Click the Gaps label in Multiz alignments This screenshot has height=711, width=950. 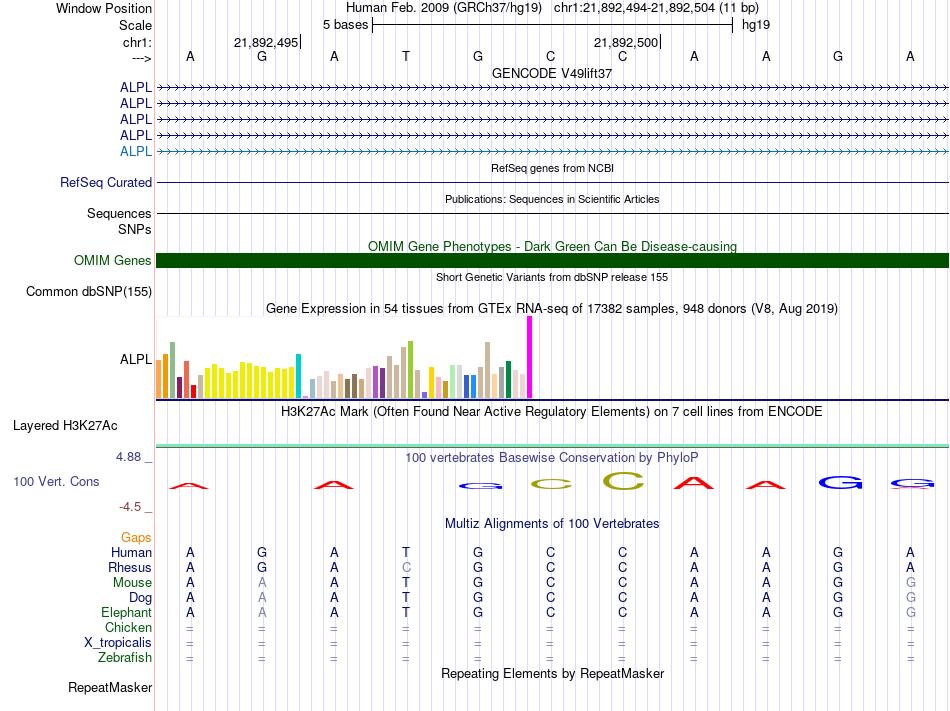(x=136, y=537)
